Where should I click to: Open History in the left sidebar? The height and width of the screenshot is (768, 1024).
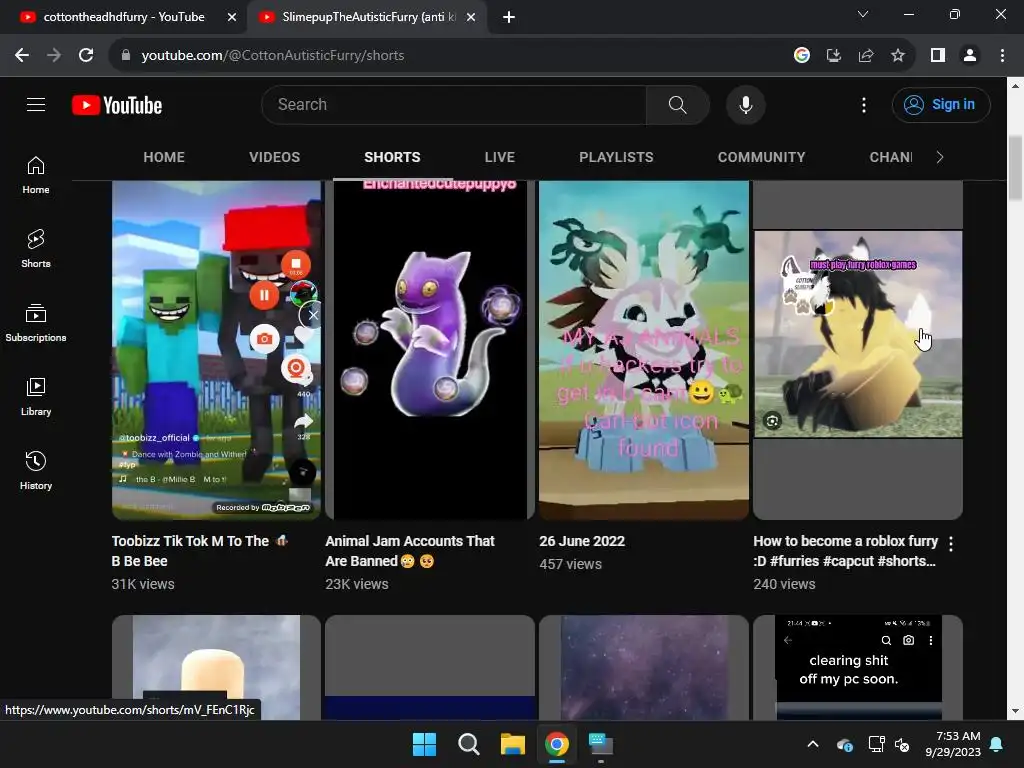(36, 470)
